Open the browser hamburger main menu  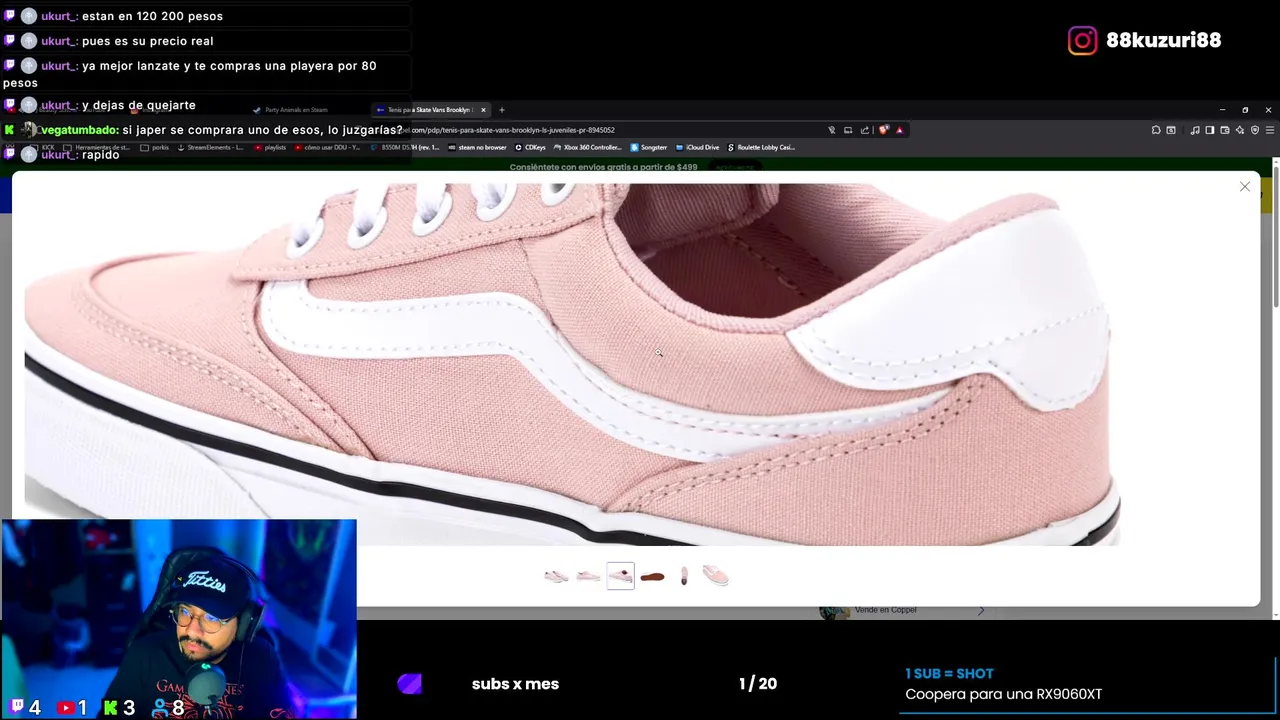pyautogui.click(x=1270, y=130)
